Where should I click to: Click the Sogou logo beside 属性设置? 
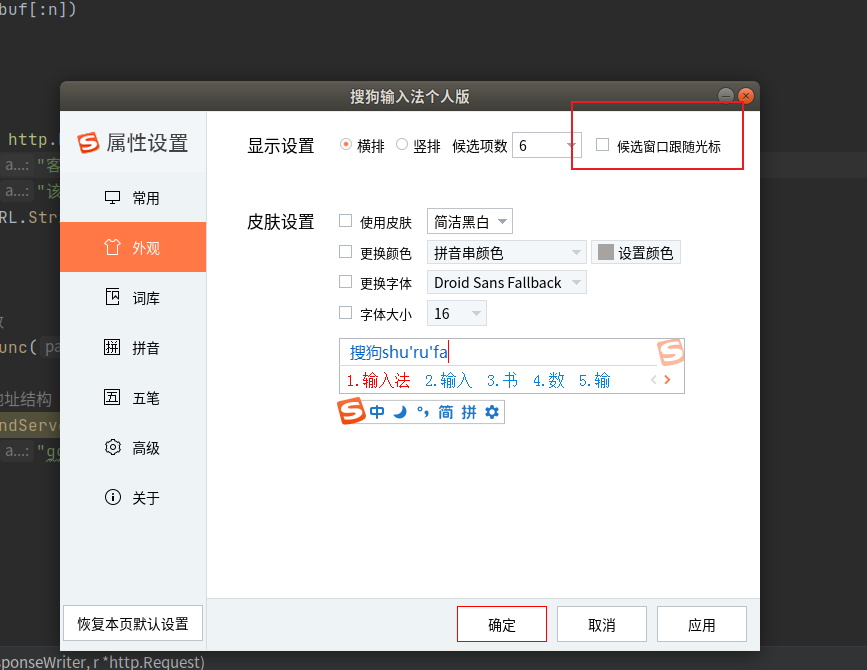click(x=88, y=142)
